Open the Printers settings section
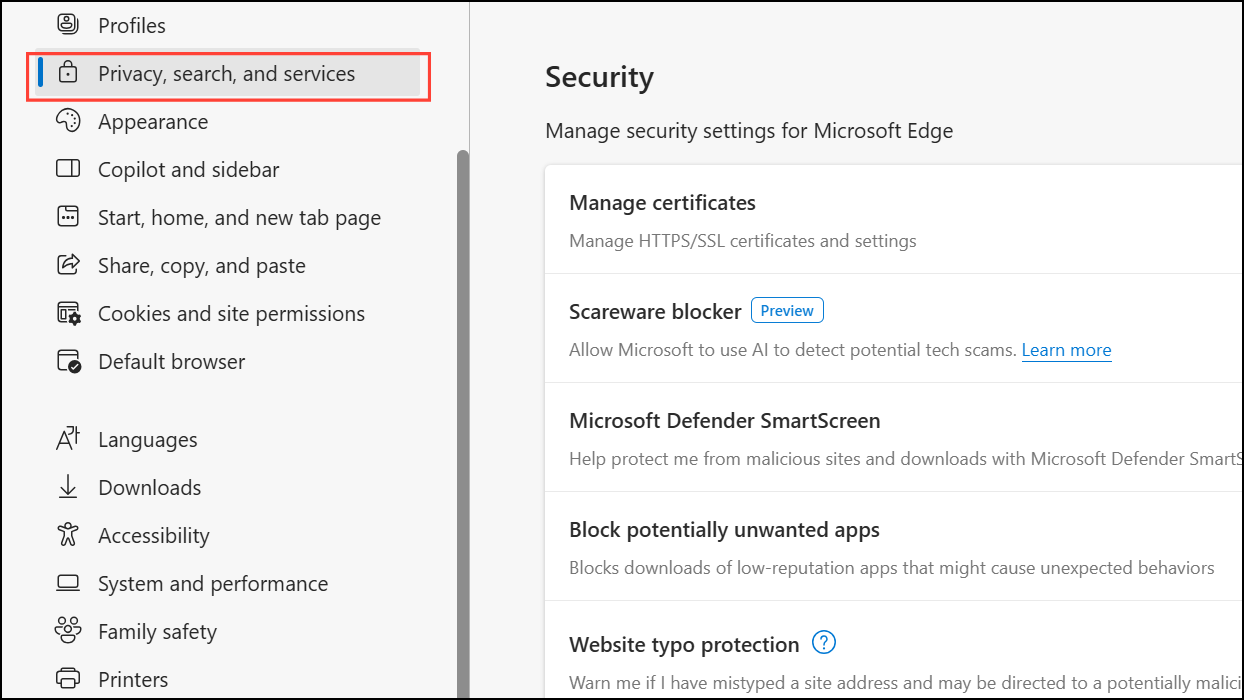The width and height of the screenshot is (1244, 700). (133, 680)
